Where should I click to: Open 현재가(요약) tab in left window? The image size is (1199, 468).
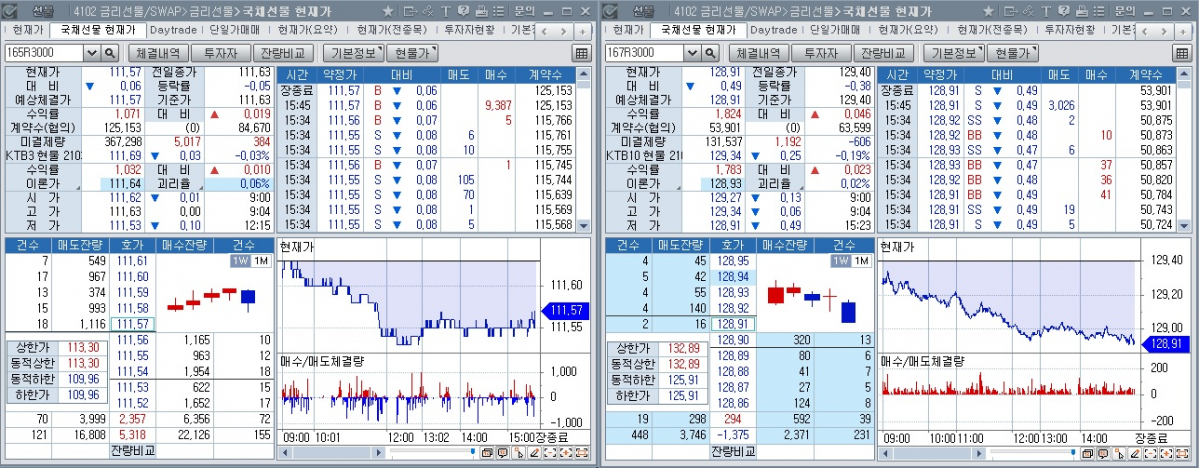tap(305, 31)
